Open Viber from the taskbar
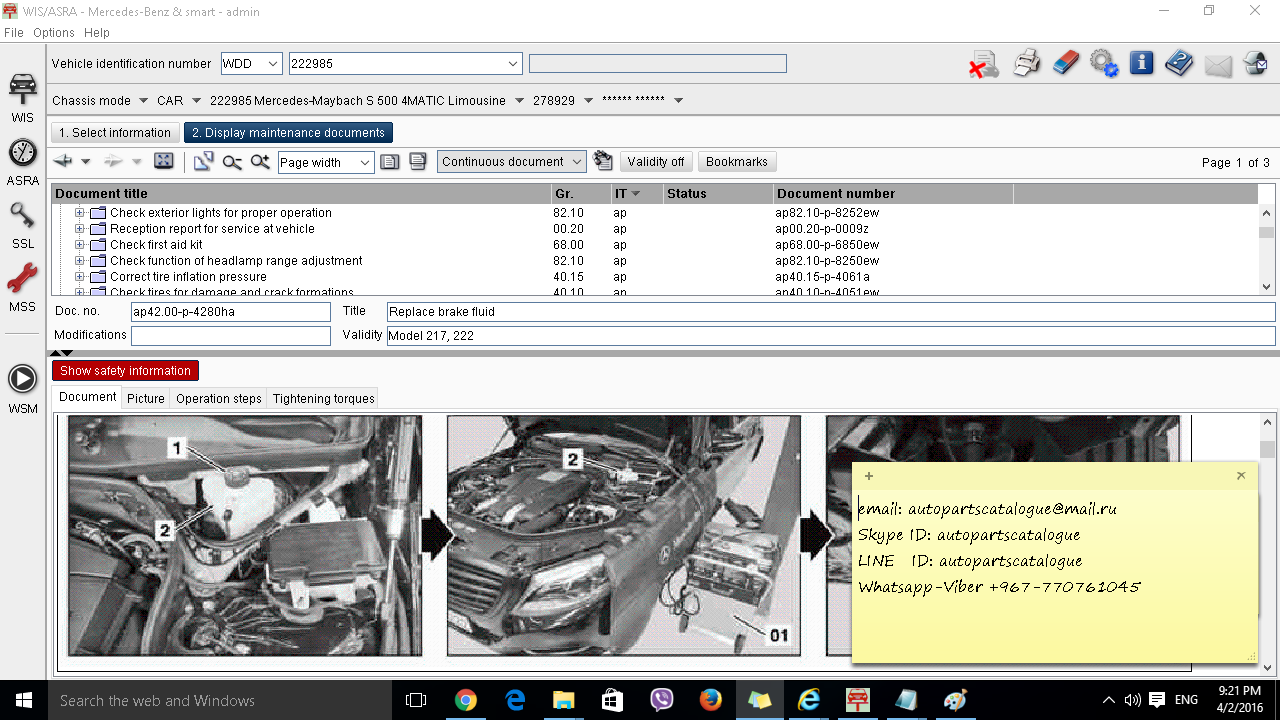Screen dimensions: 1280x720 [661, 700]
